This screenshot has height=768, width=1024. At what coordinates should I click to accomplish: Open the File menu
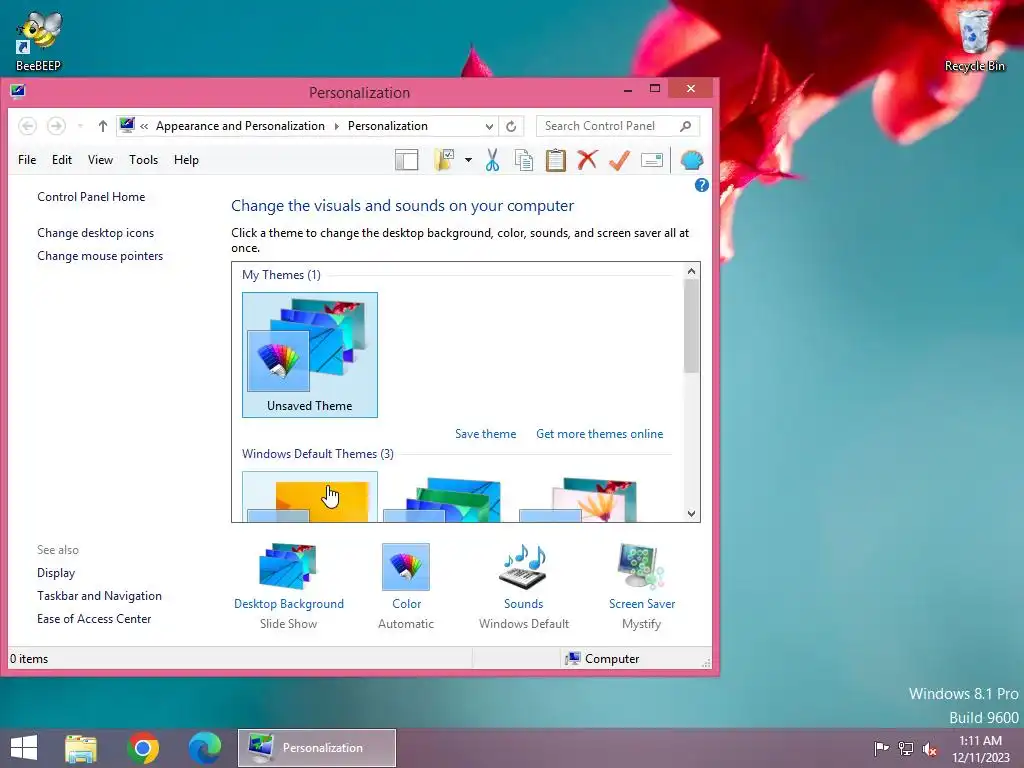27,160
